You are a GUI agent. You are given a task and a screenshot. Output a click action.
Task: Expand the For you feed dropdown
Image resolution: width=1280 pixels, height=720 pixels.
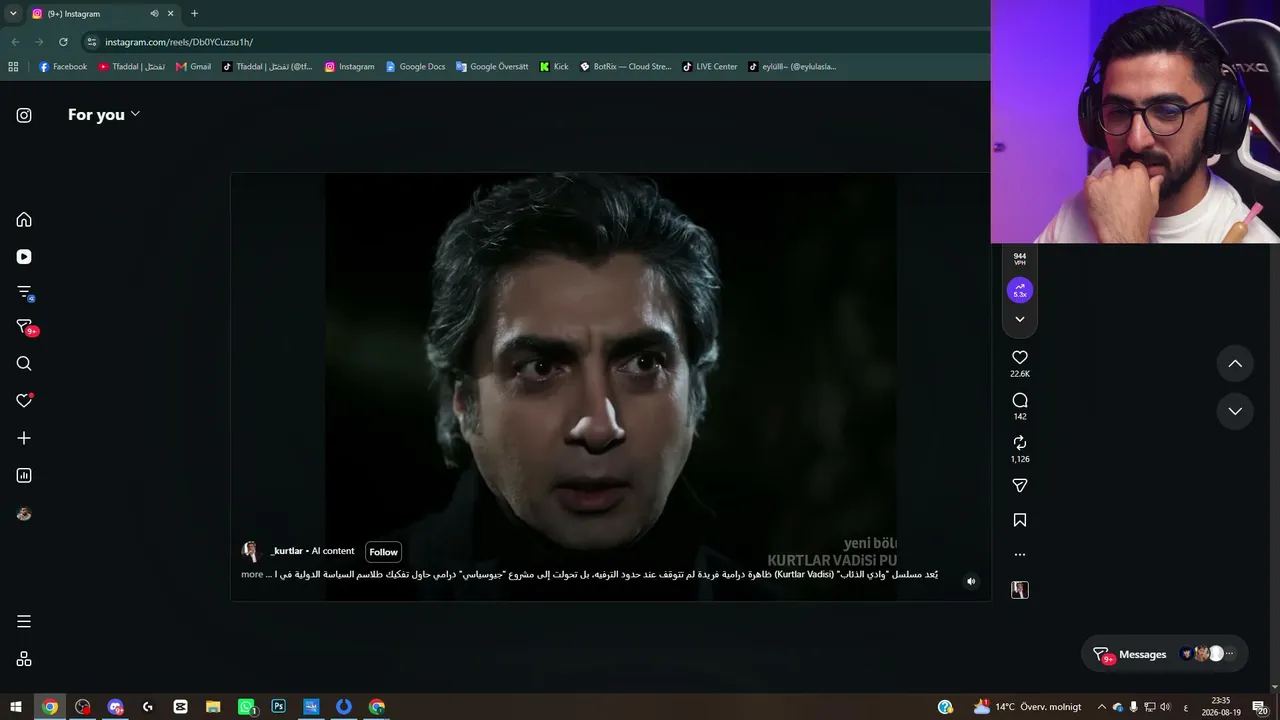[104, 114]
